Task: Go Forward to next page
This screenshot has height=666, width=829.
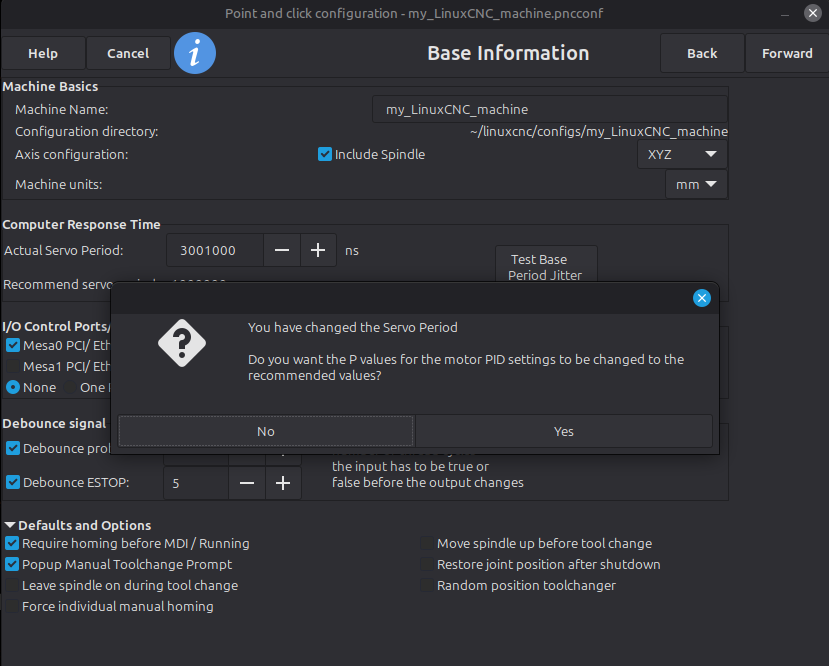Action: 787,53
